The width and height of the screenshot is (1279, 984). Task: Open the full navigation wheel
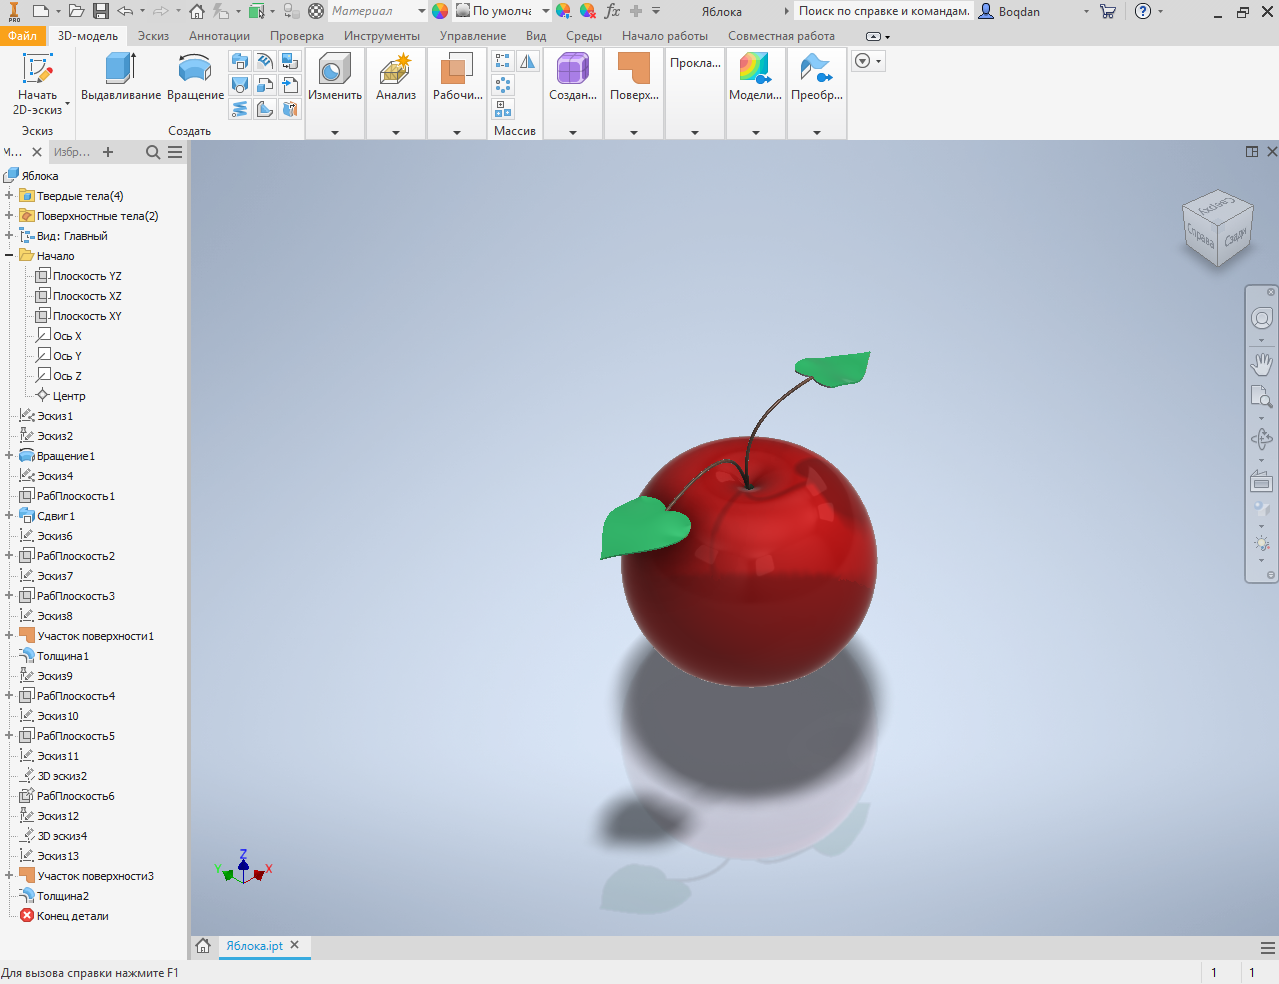coord(1262,318)
